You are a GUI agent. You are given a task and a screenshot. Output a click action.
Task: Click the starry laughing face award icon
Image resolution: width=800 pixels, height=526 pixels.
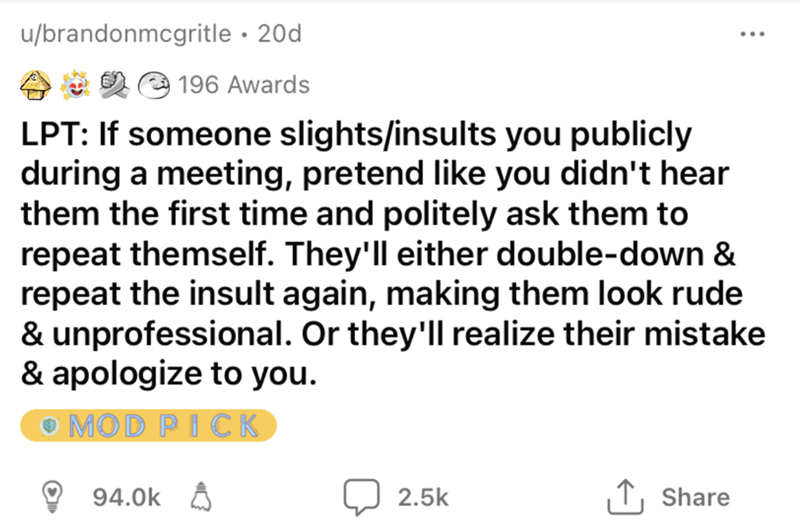pos(78,84)
